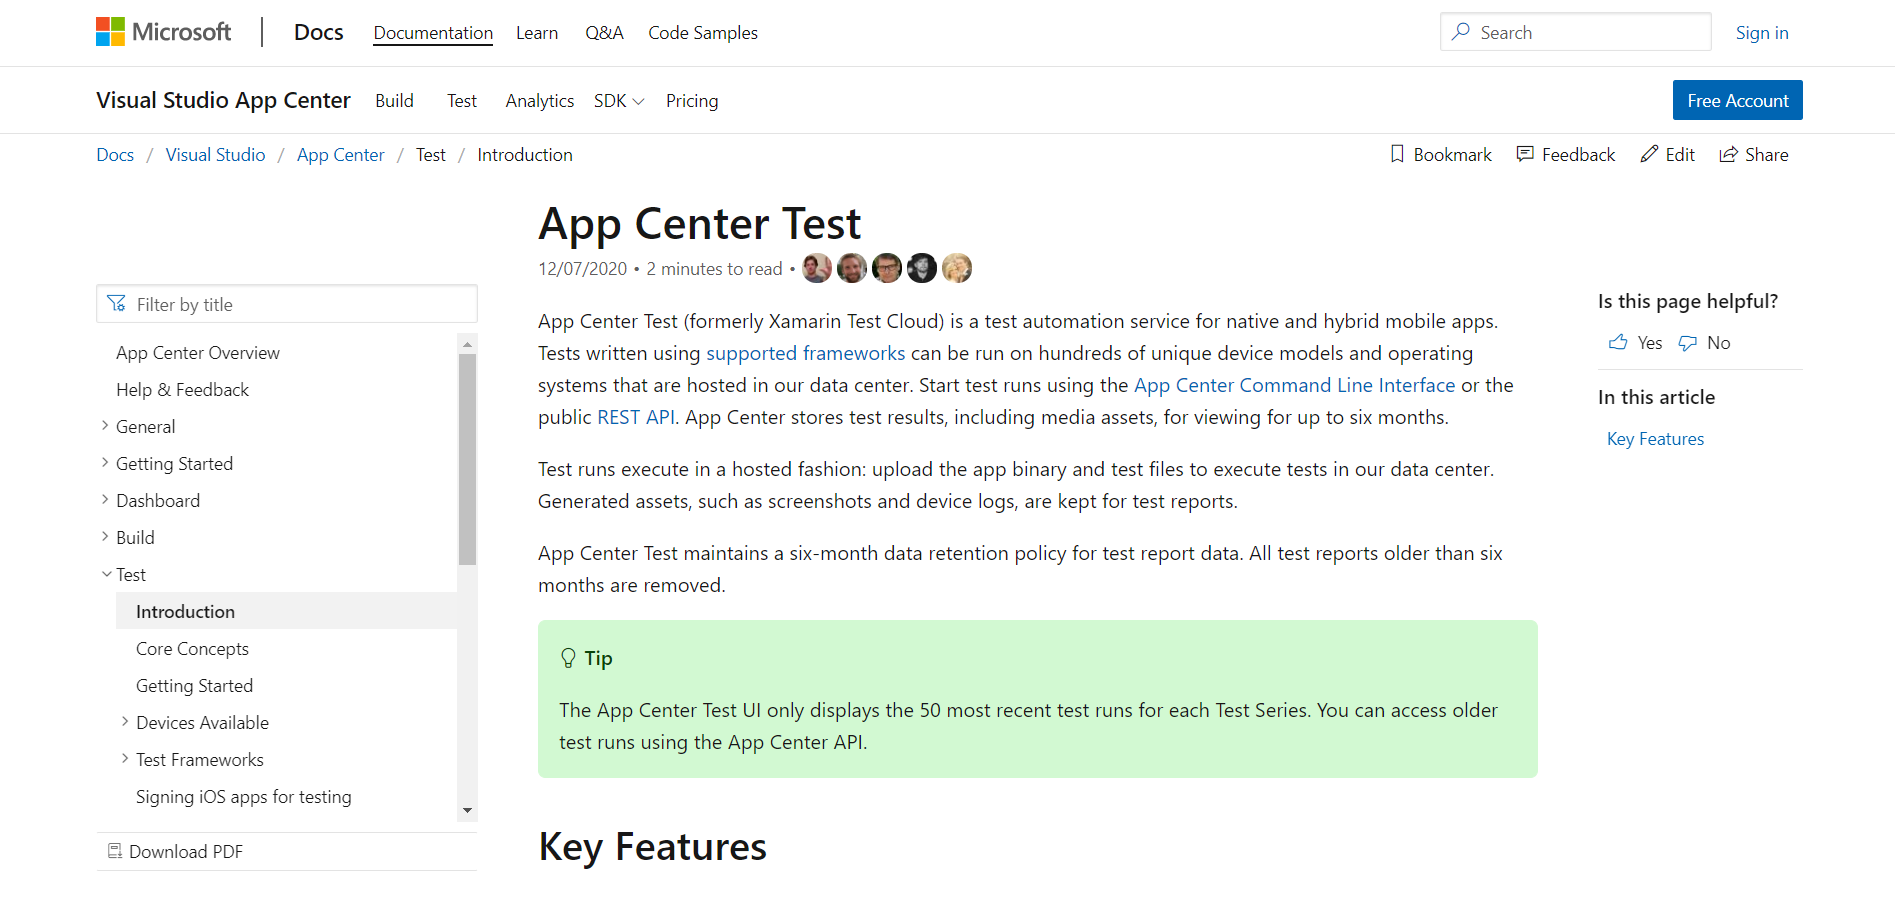This screenshot has height=897, width=1895.
Task: Select App Center Overview in tree
Action: point(198,353)
